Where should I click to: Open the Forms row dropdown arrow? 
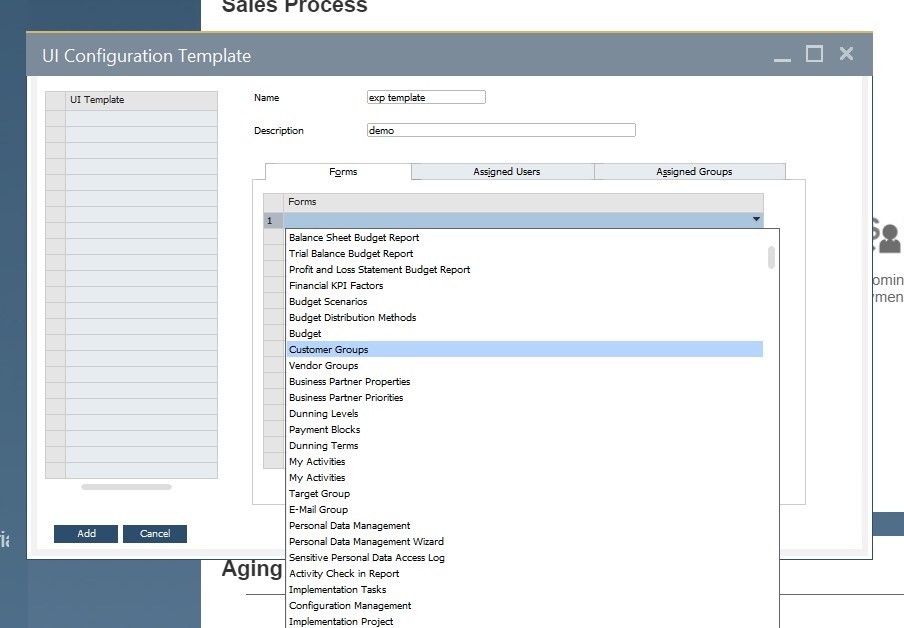coord(756,218)
